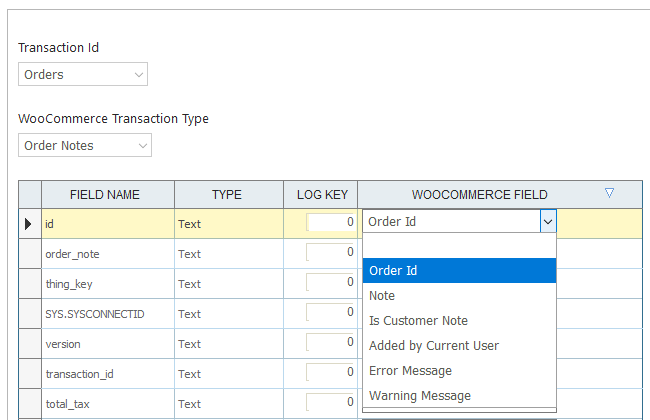Choose Order Id in the dropdown list
This screenshot has width=650, height=420.
[x=459, y=270]
